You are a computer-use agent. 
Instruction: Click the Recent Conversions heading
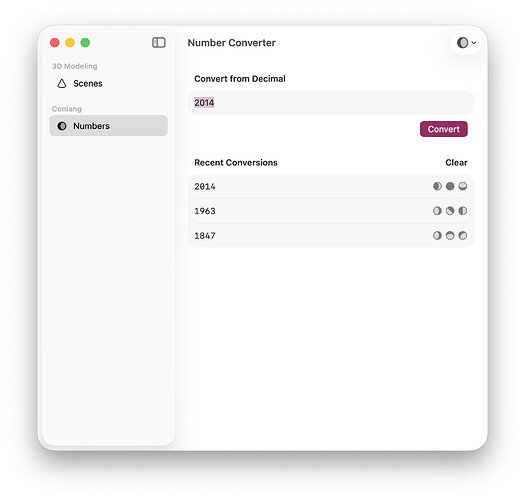pyautogui.click(x=236, y=163)
